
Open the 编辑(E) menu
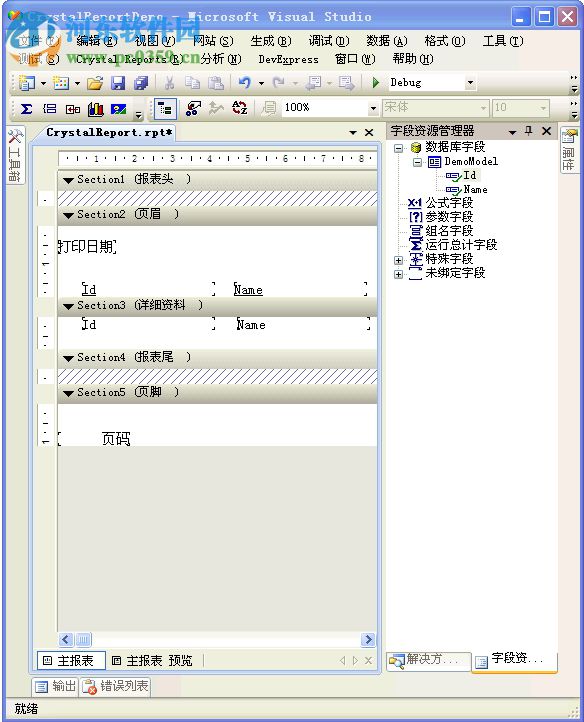pos(97,41)
